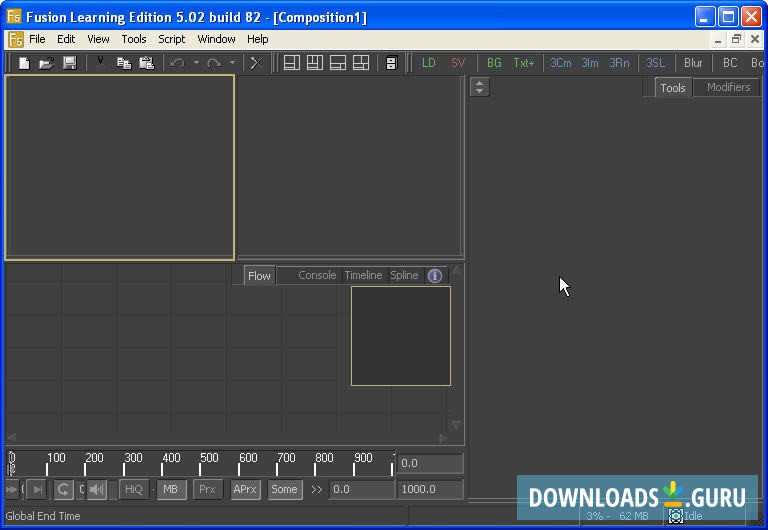This screenshot has height=530, width=768.
Task: Add a Saver (SV) tool
Action: [x=458, y=63]
